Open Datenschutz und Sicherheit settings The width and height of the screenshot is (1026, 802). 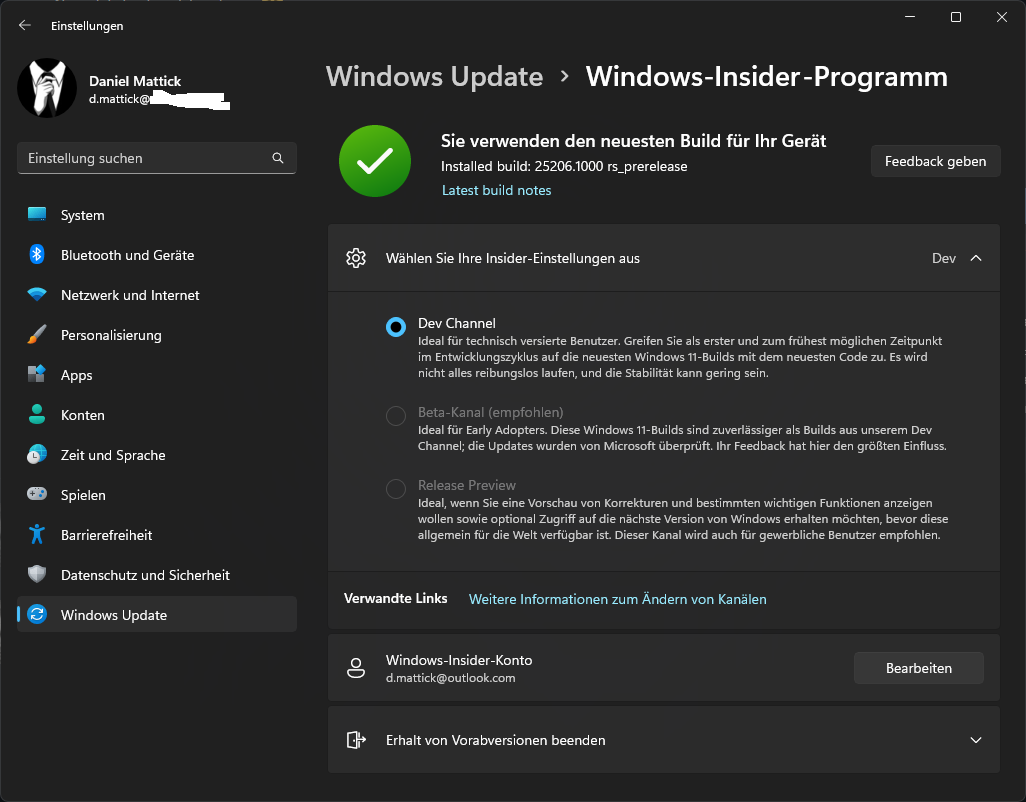click(156, 575)
